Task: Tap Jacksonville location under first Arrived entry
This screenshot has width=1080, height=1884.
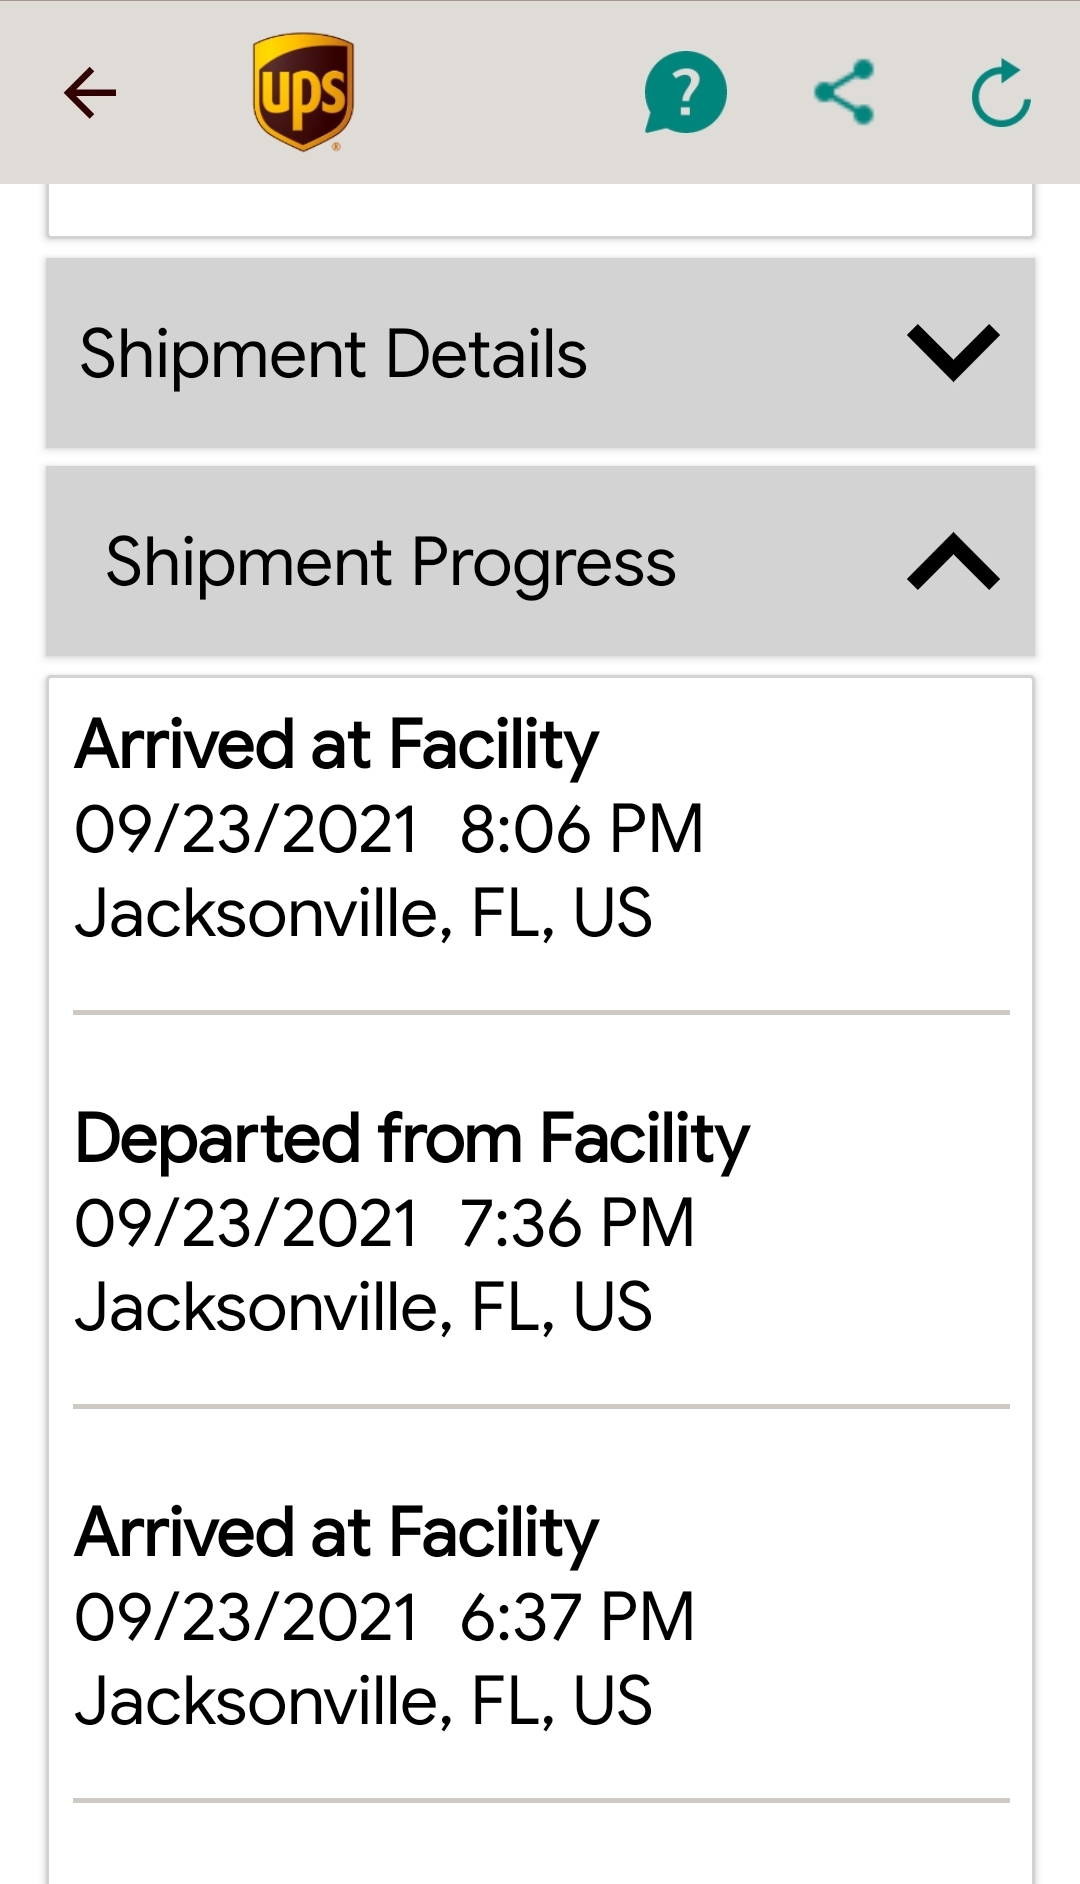Action: click(x=364, y=914)
